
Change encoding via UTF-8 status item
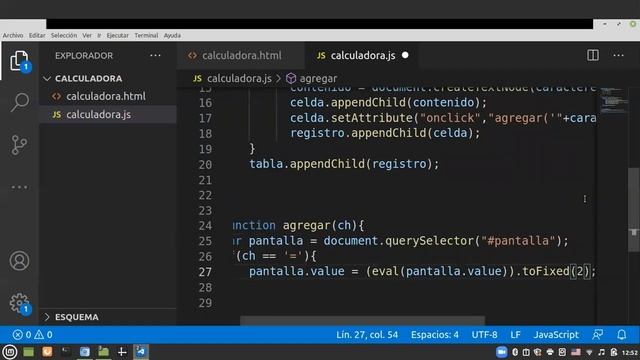coord(484,335)
